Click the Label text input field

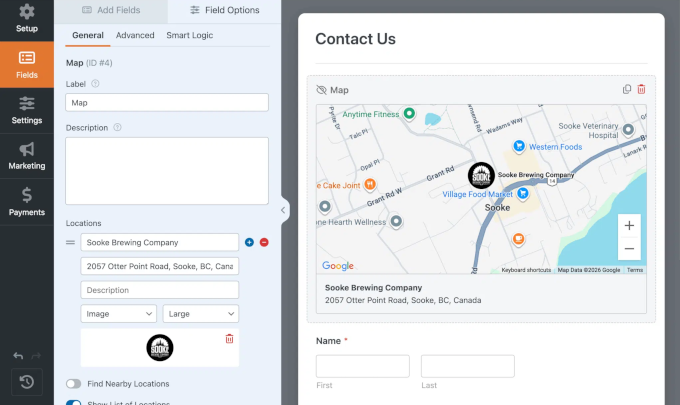[x=167, y=102]
